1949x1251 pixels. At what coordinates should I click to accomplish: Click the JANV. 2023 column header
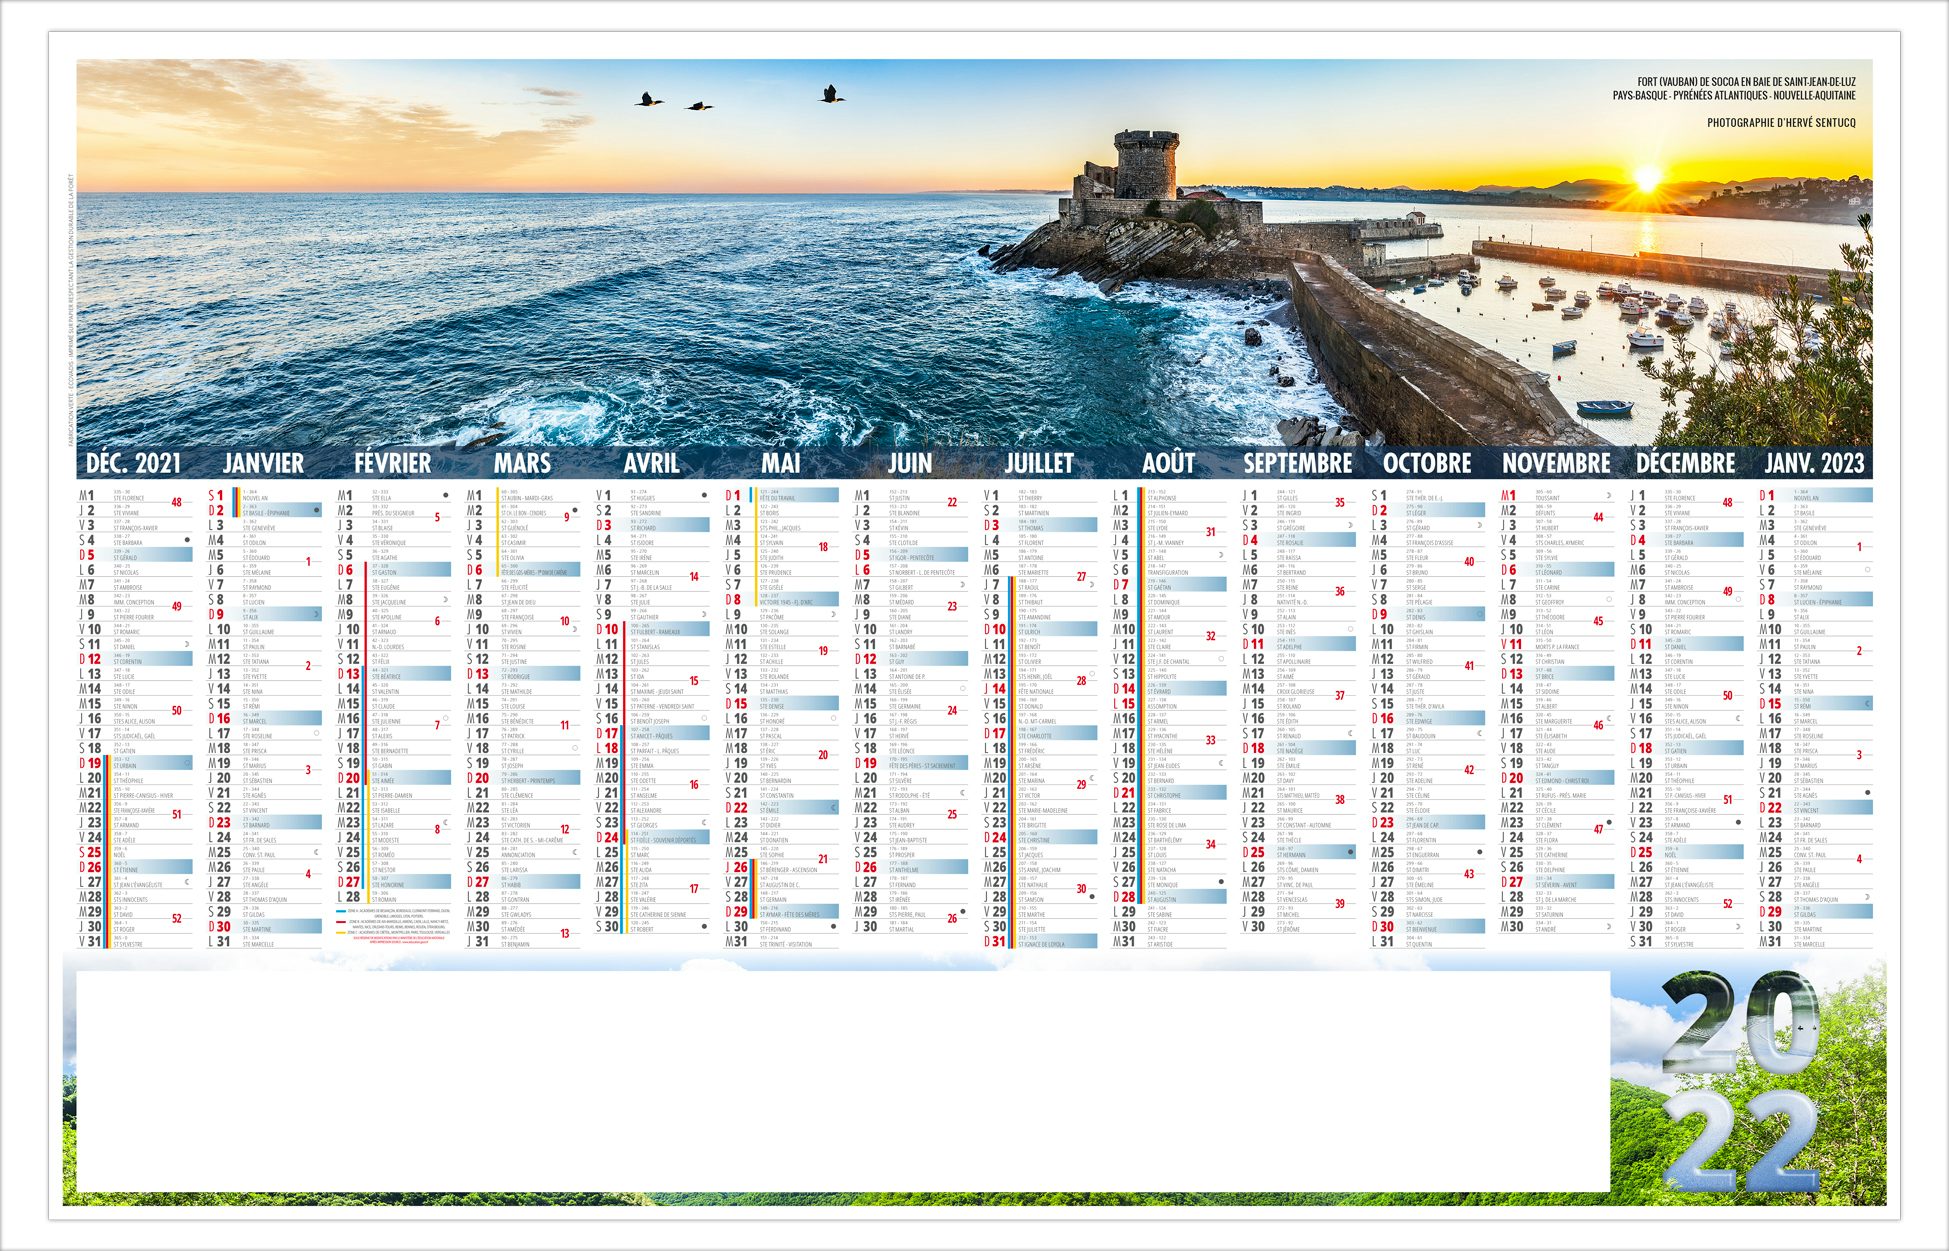click(1814, 463)
